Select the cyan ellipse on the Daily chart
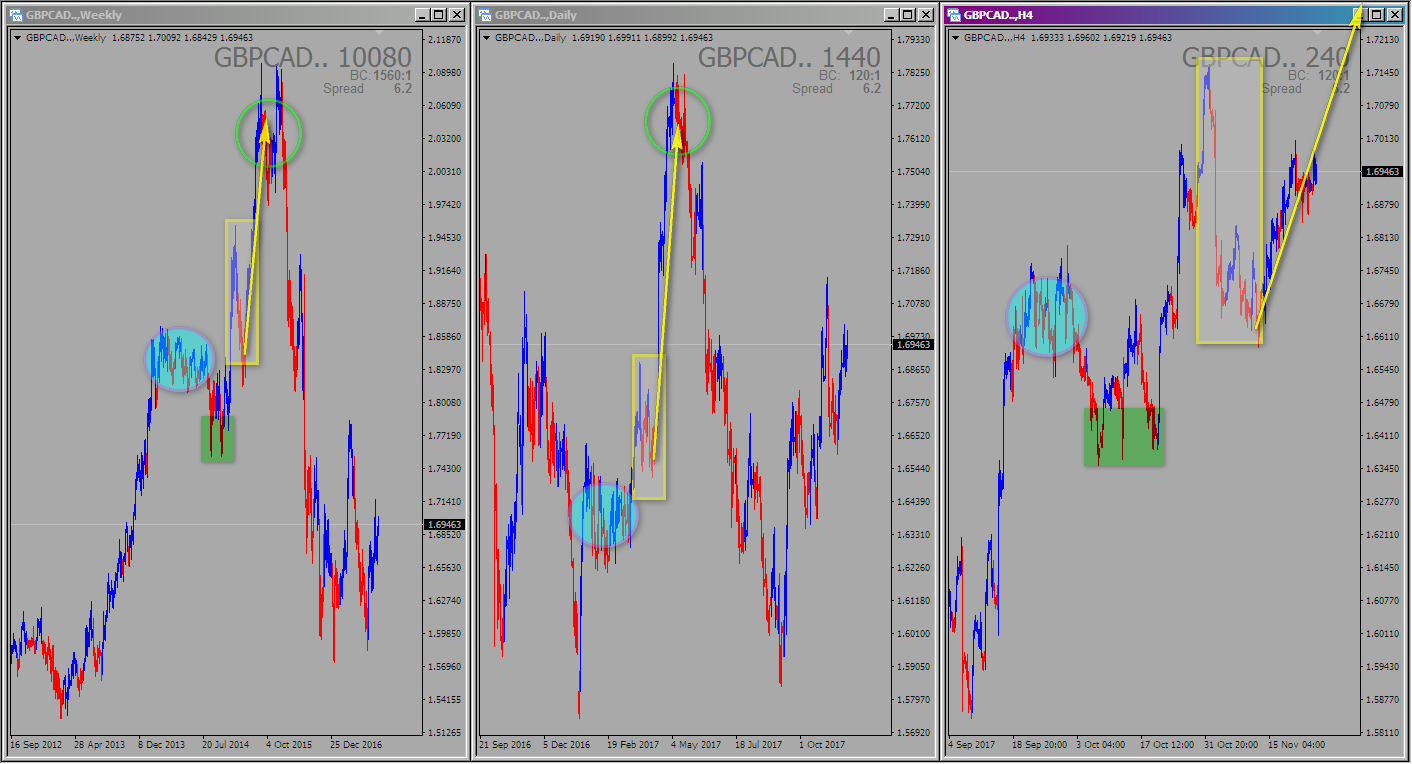Screen dimensions: 1412x764 pyautogui.click(x=604, y=516)
